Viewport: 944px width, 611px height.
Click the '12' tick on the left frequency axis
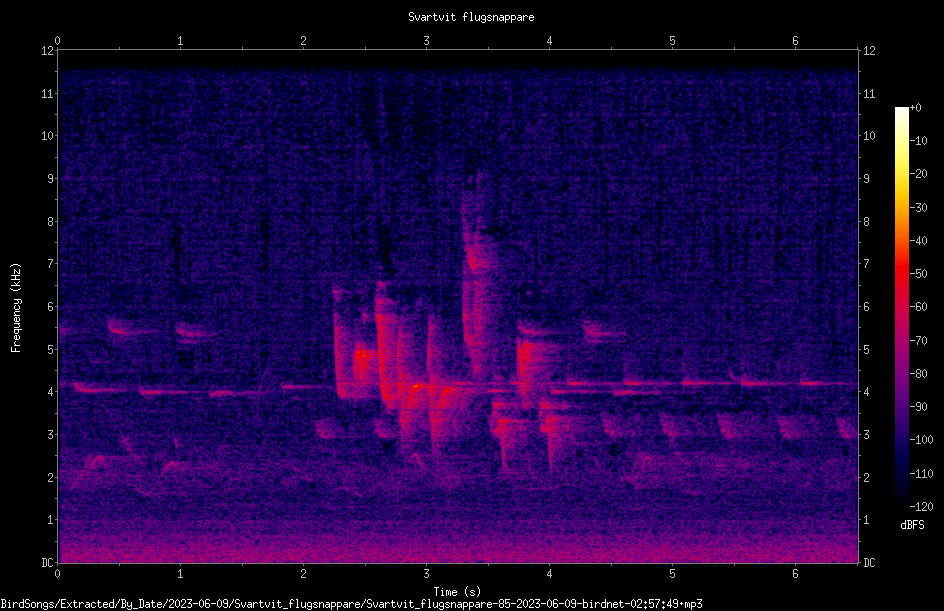click(x=47, y=51)
